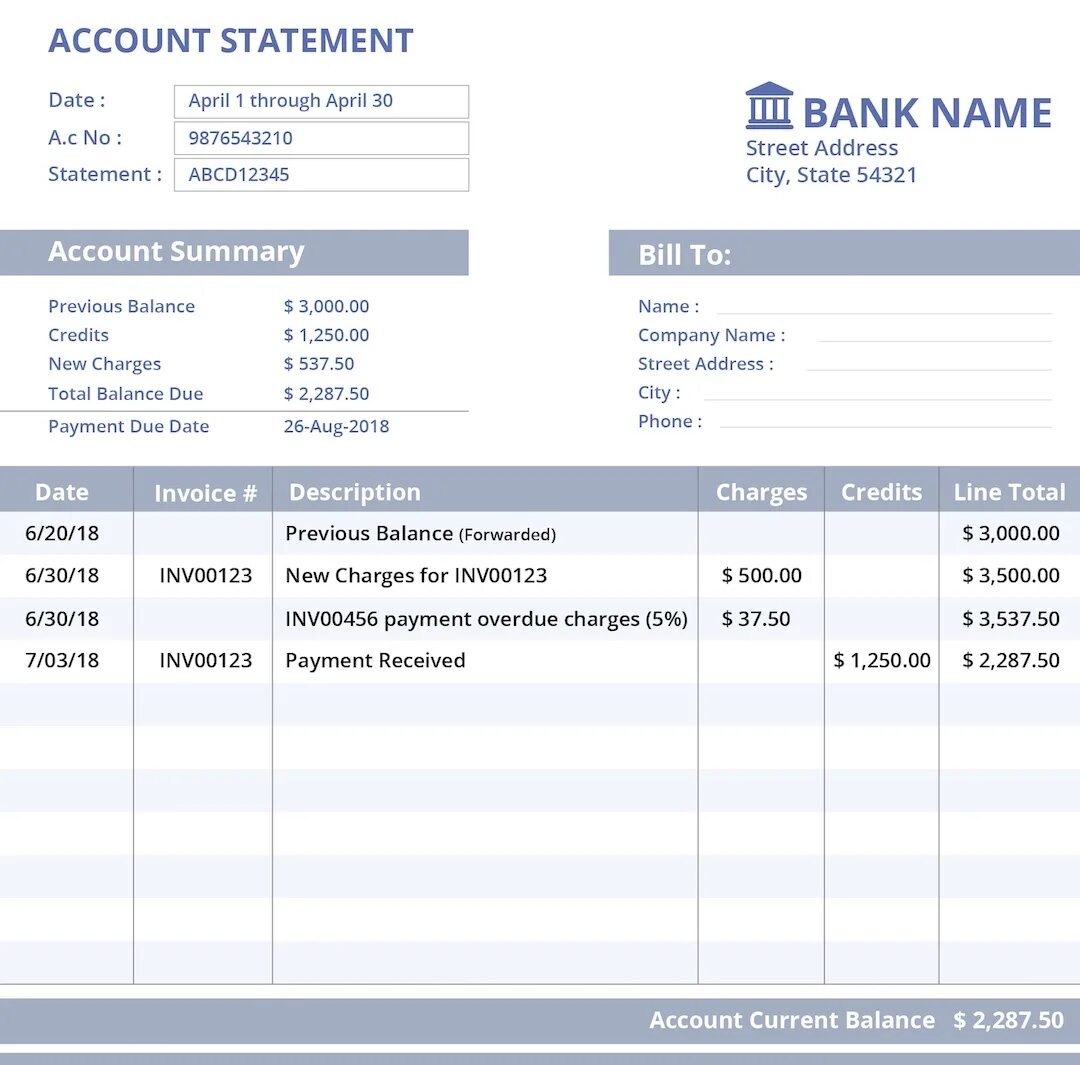Click the Charges column header

coord(761,493)
